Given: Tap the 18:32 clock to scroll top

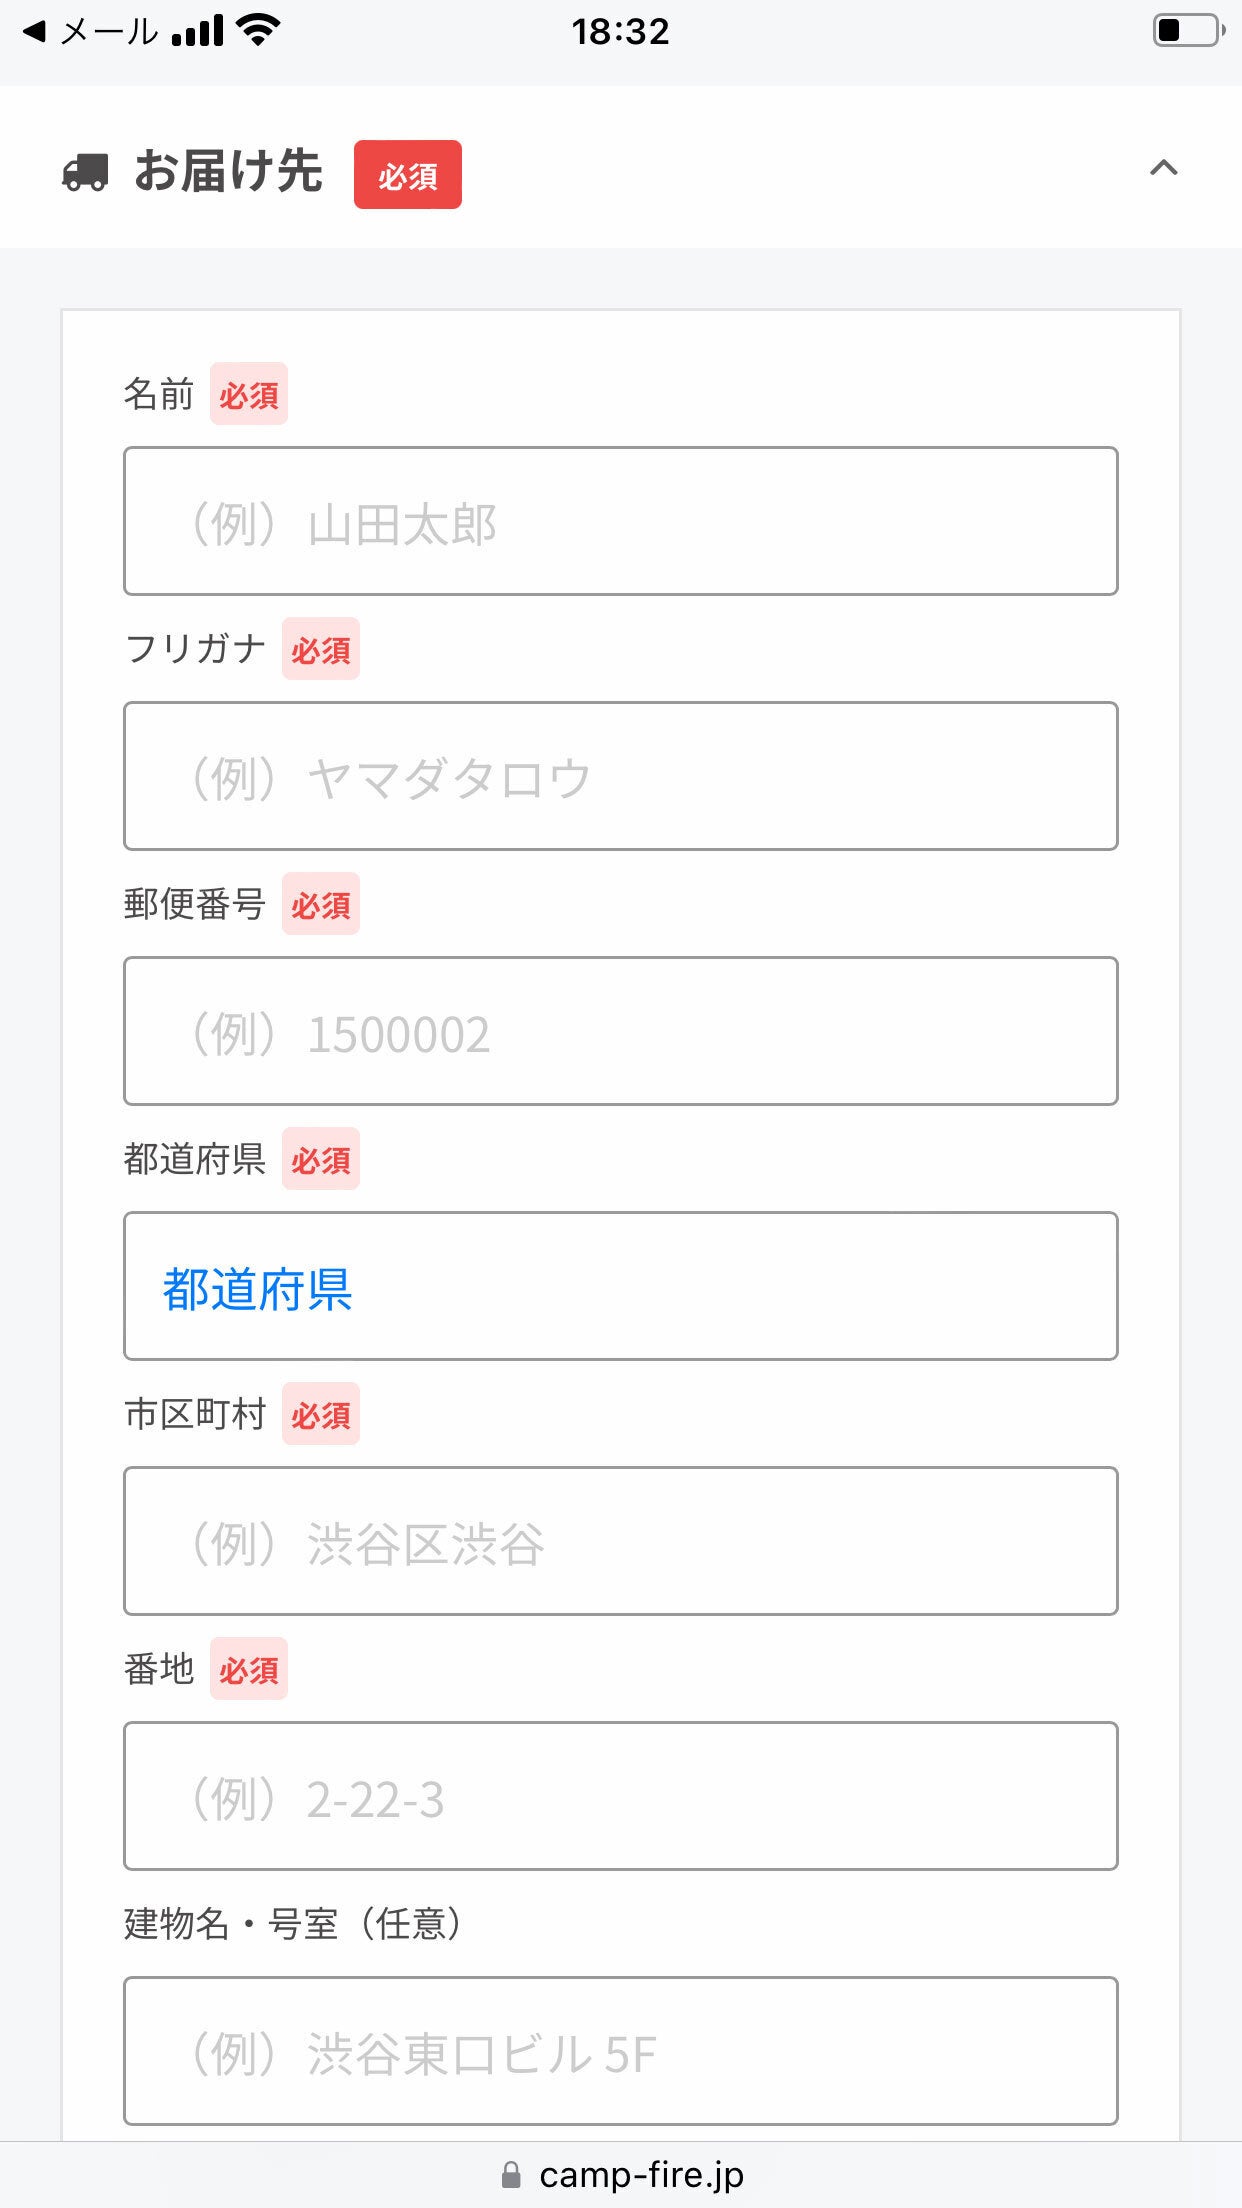Looking at the screenshot, I should point(620,32).
